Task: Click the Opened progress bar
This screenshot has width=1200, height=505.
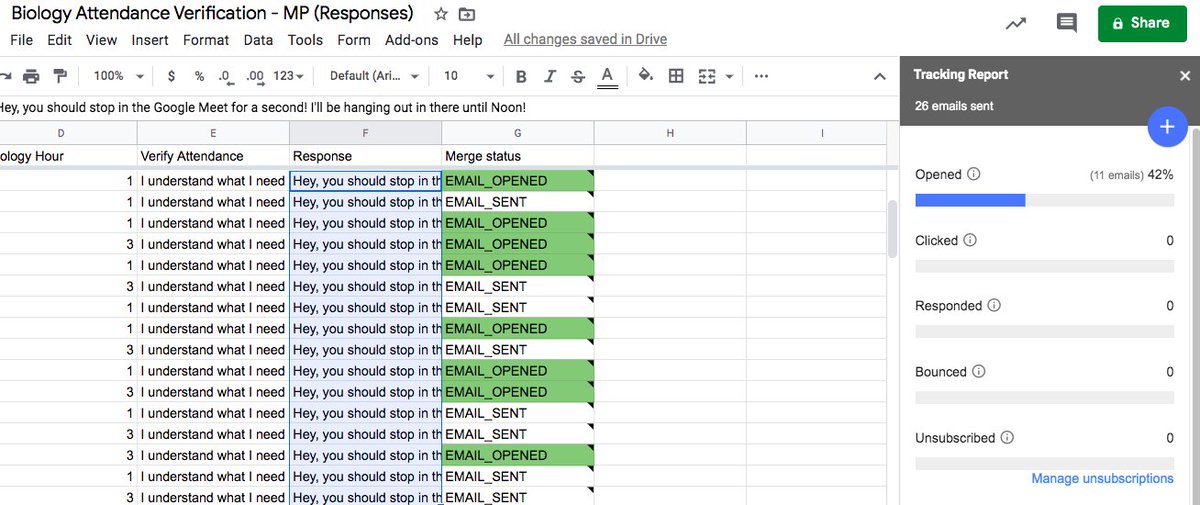Action: (1045, 200)
